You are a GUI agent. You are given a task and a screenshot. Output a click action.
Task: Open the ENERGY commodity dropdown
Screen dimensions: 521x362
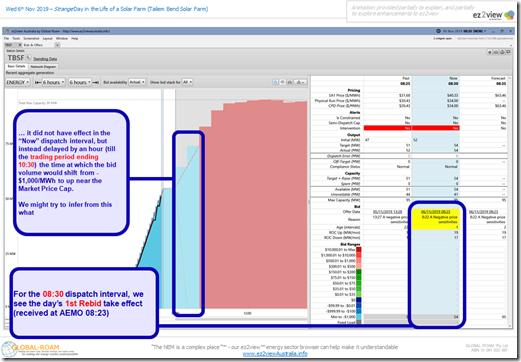tap(18, 82)
